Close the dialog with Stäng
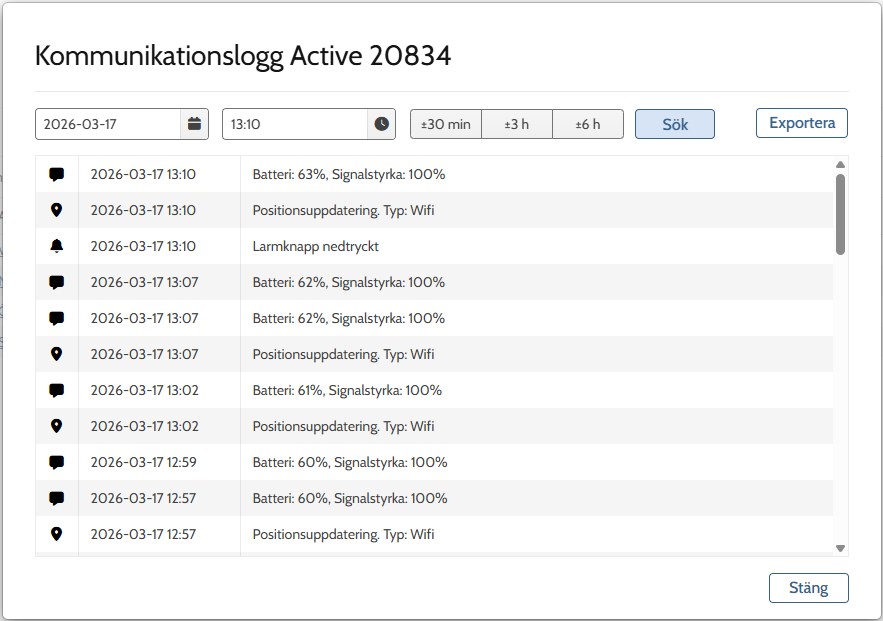 (809, 588)
